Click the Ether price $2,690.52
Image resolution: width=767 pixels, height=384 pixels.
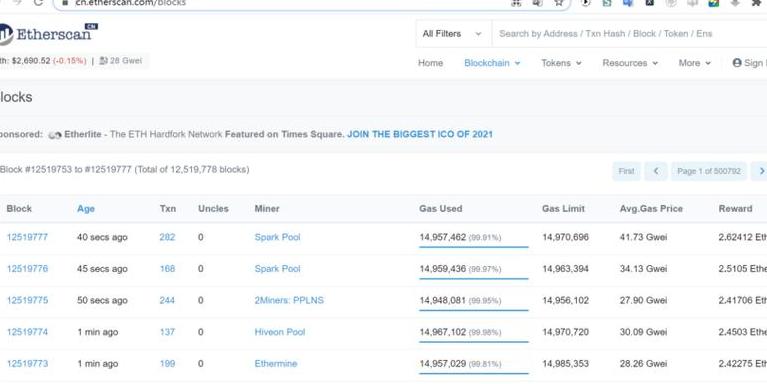(31, 61)
